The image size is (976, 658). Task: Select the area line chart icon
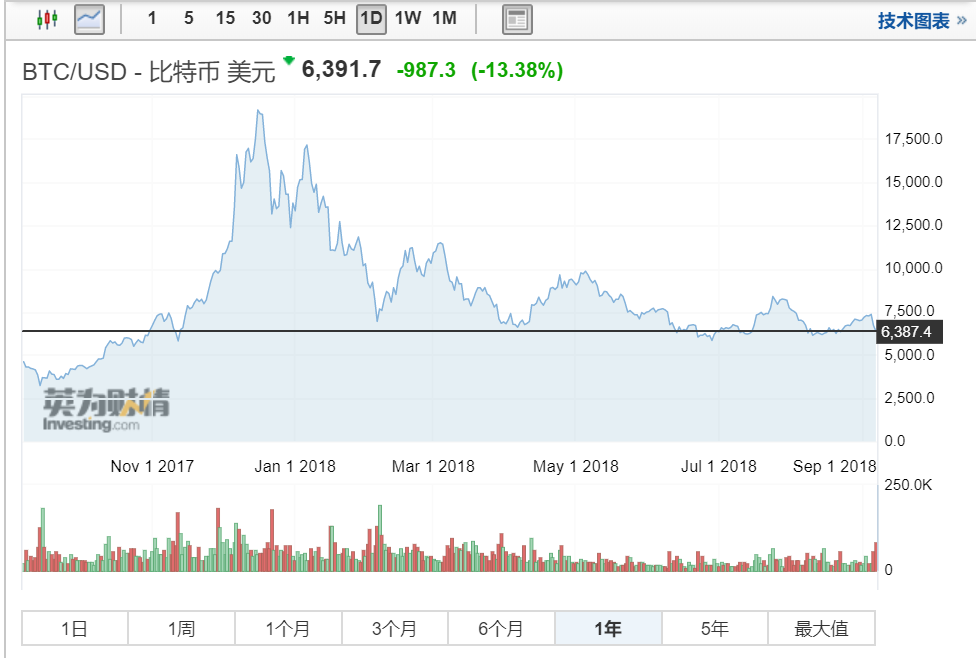tap(89, 19)
